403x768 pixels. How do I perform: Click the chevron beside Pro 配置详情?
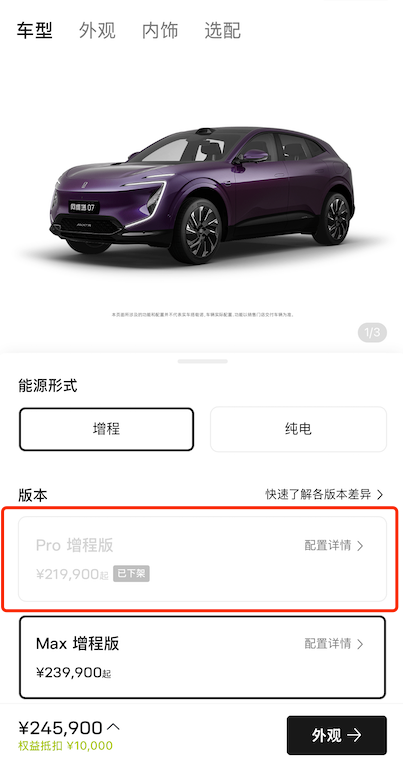click(360, 546)
